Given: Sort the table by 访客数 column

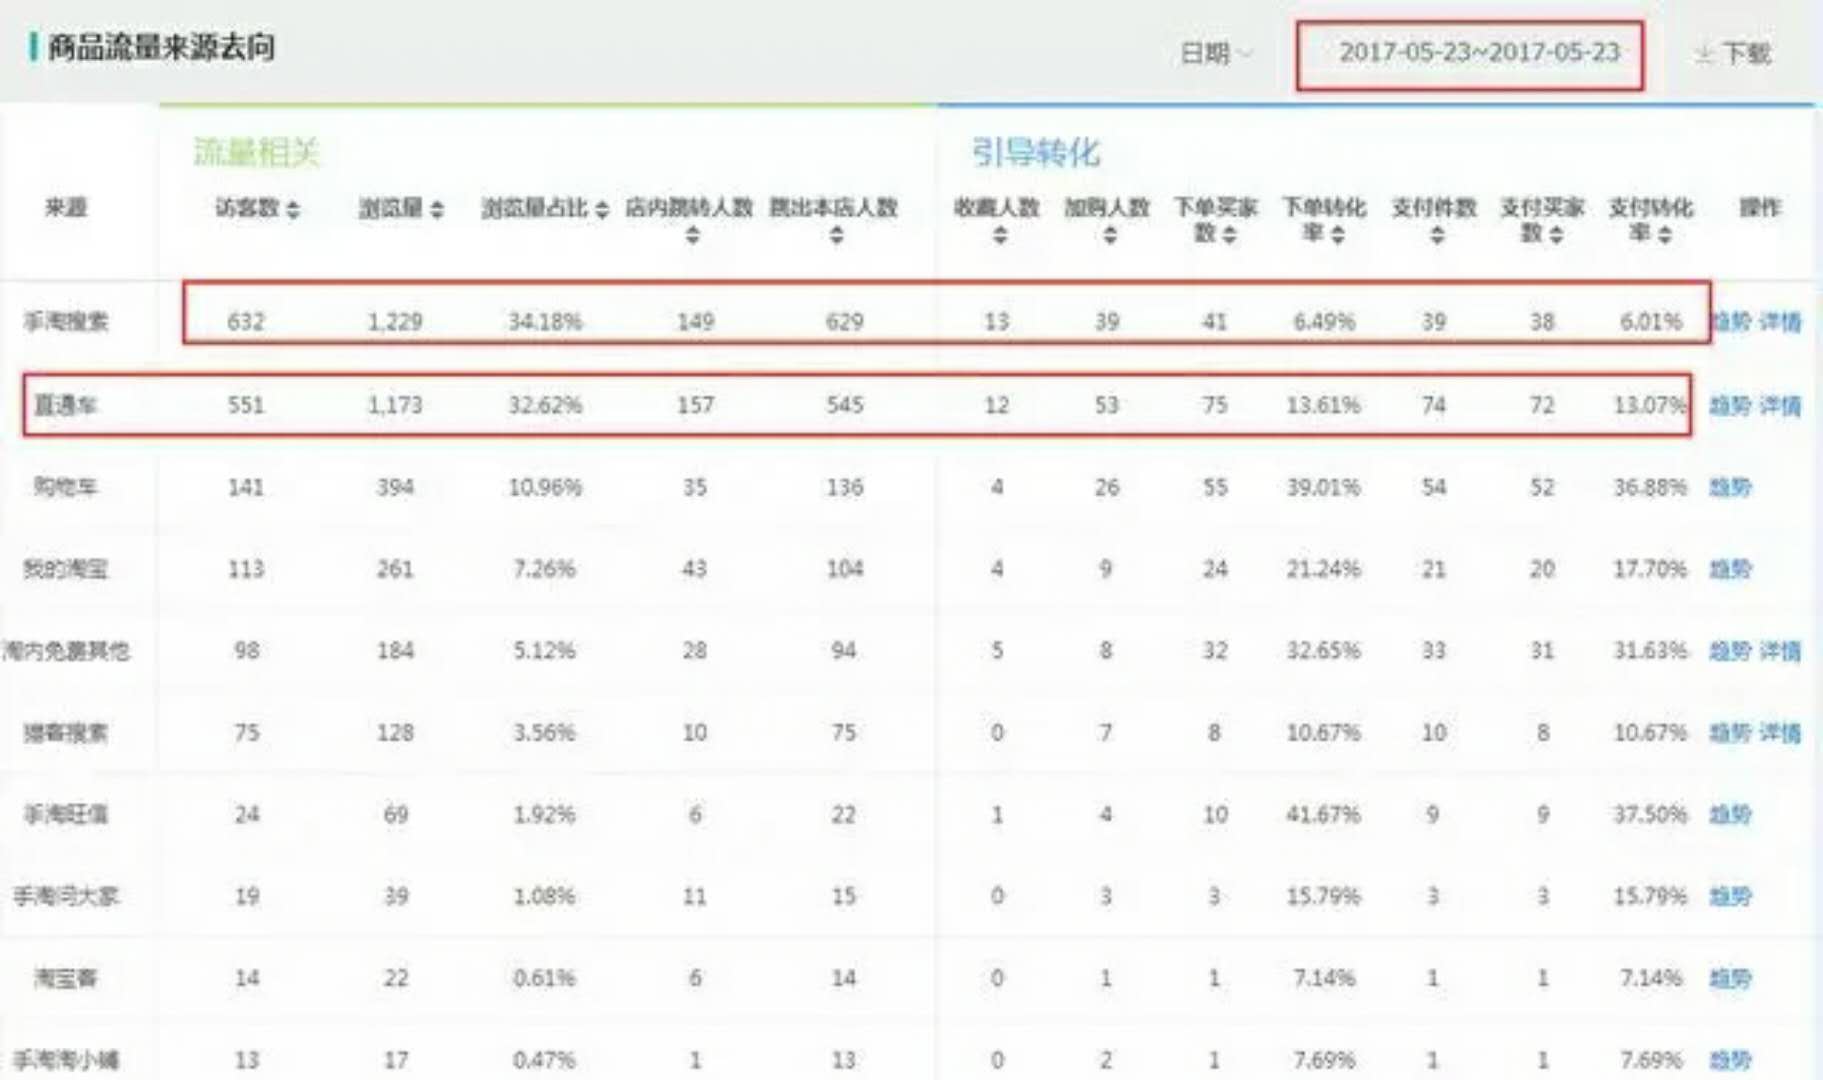Looking at the screenshot, I should (x=293, y=209).
